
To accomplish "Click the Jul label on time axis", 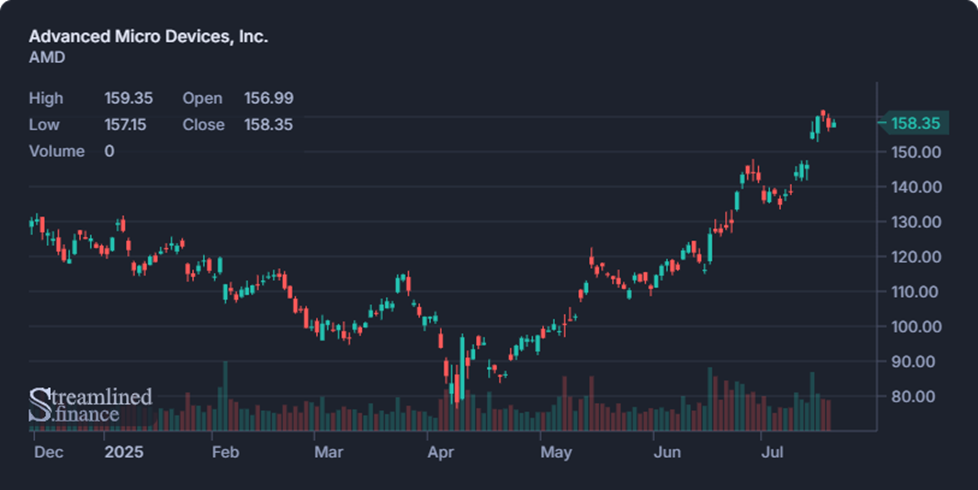I will [772, 452].
